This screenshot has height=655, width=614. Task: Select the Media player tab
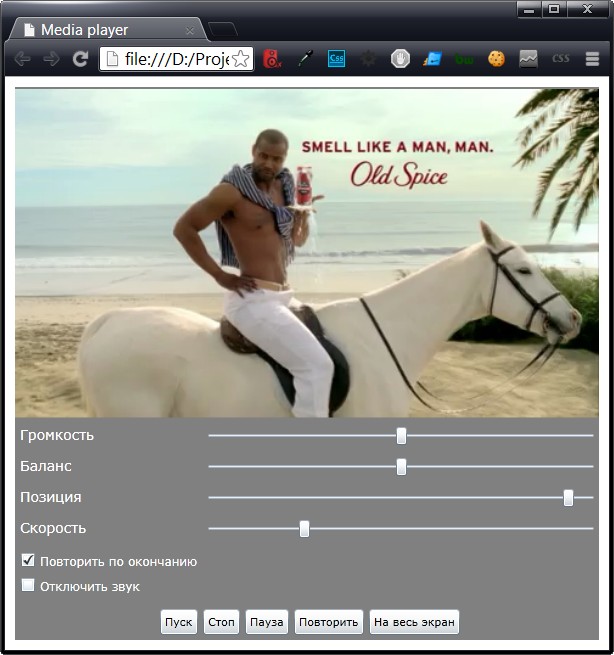click(x=108, y=30)
